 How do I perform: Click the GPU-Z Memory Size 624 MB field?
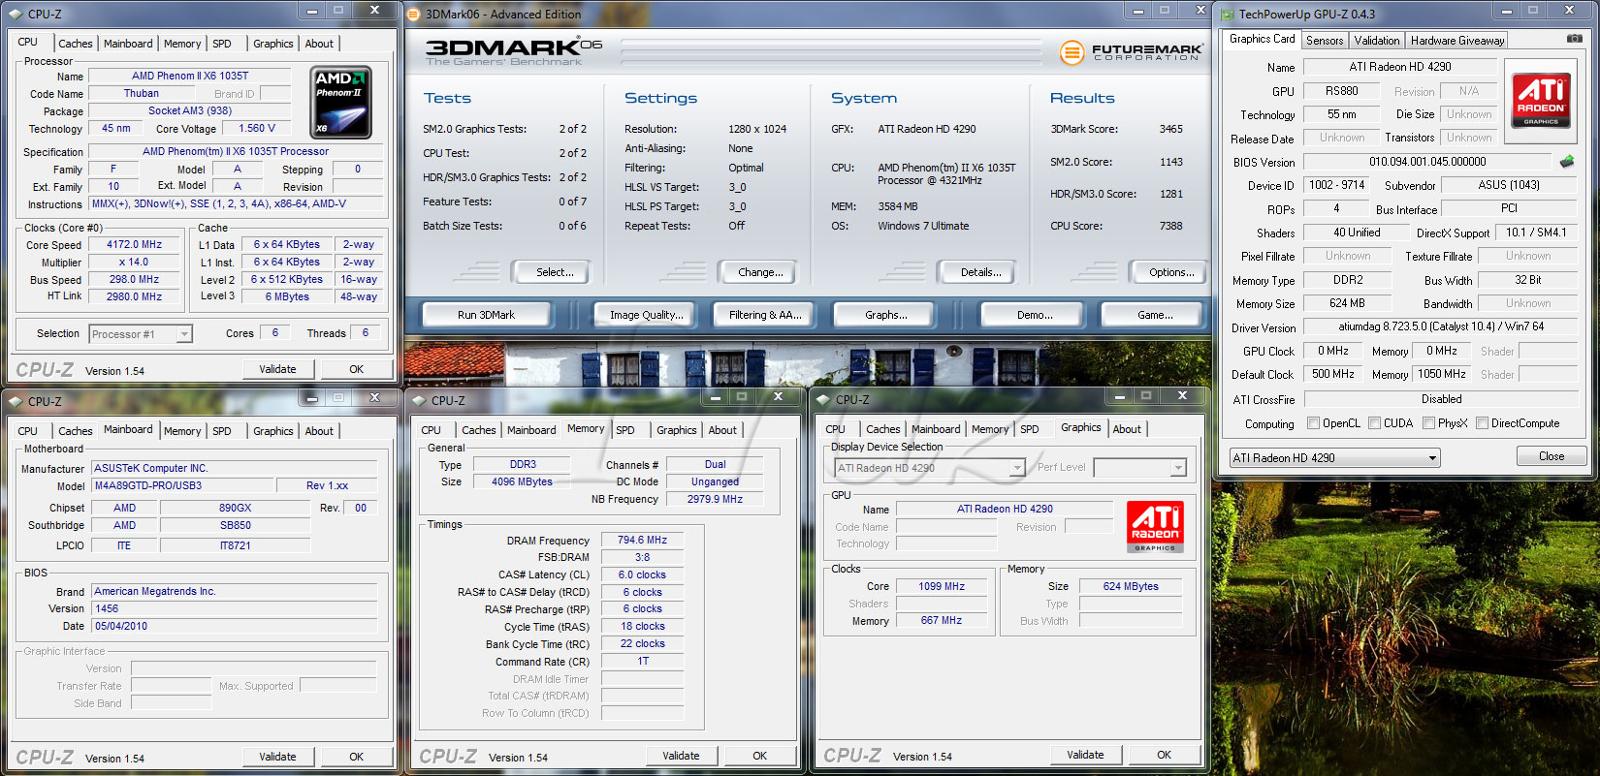tap(1347, 303)
